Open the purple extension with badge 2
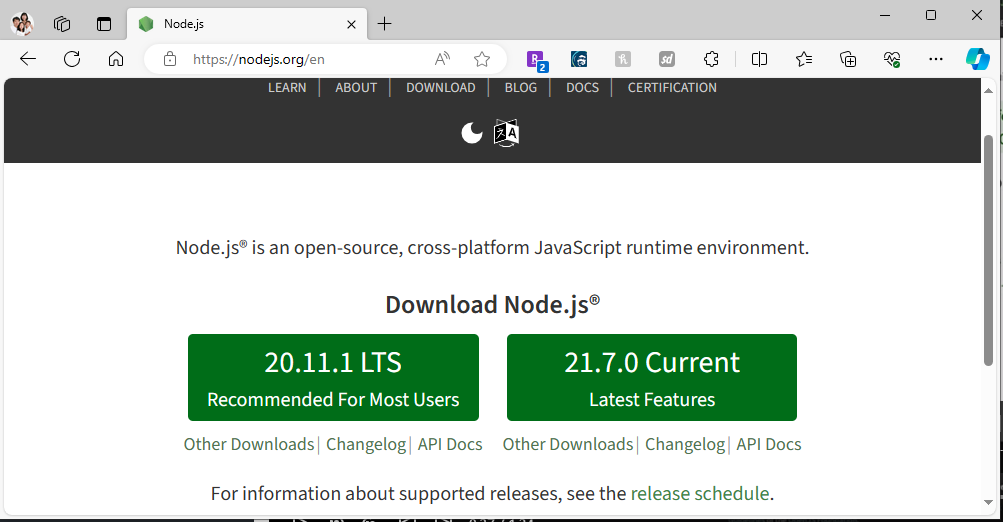Image resolution: width=1003 pixels, height=522 pixels. [537, 60]
